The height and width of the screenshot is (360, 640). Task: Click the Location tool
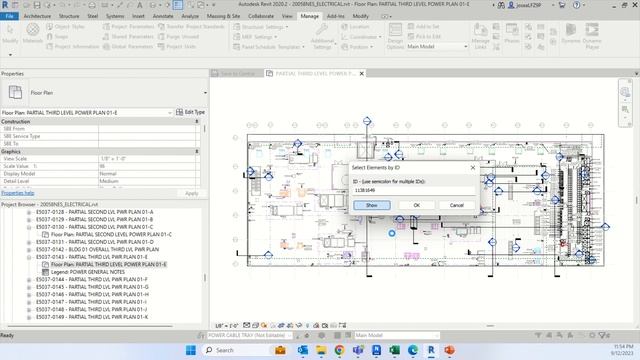point(355,27)
